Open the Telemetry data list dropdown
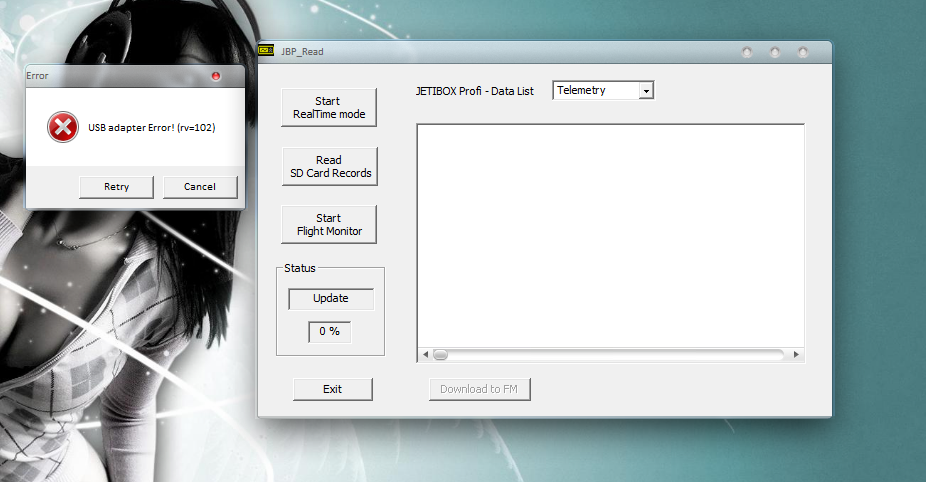Viewport: 926px width, 482px height. tap(646, 91)
